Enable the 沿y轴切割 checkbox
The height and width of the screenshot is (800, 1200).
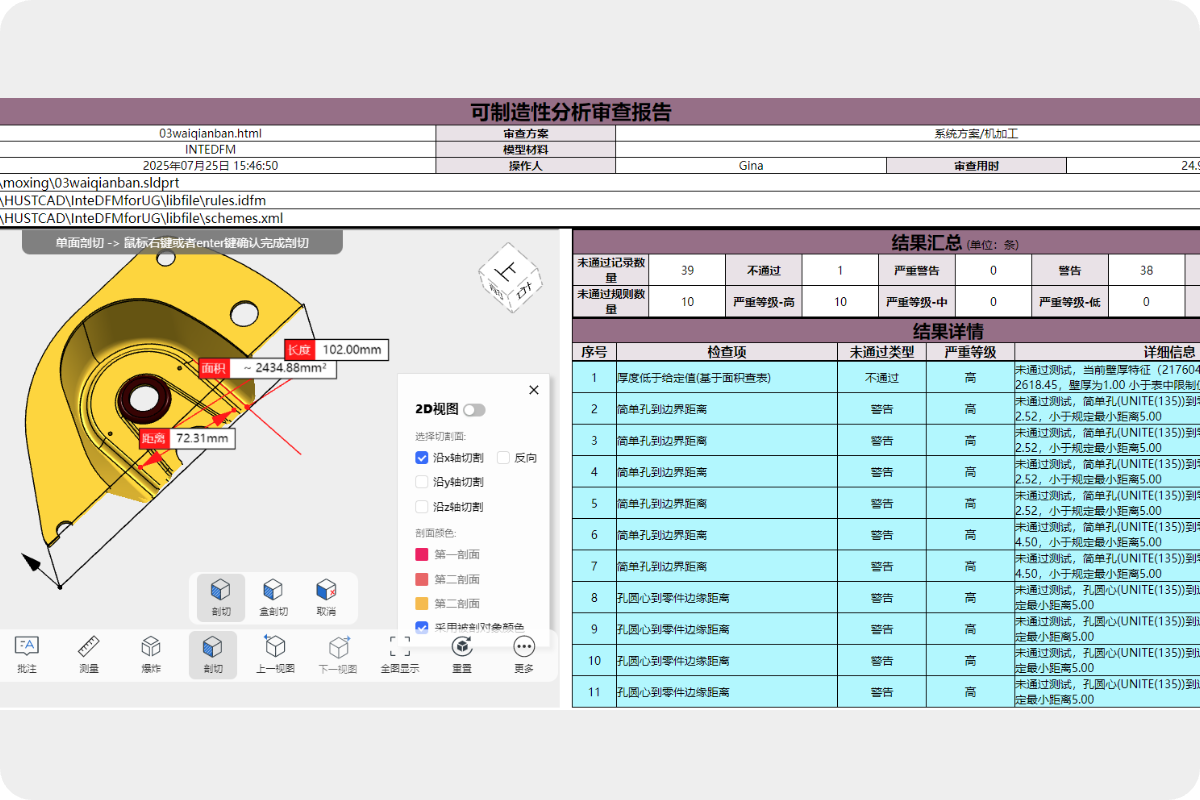pyautogui.click(x=422, y=482)
